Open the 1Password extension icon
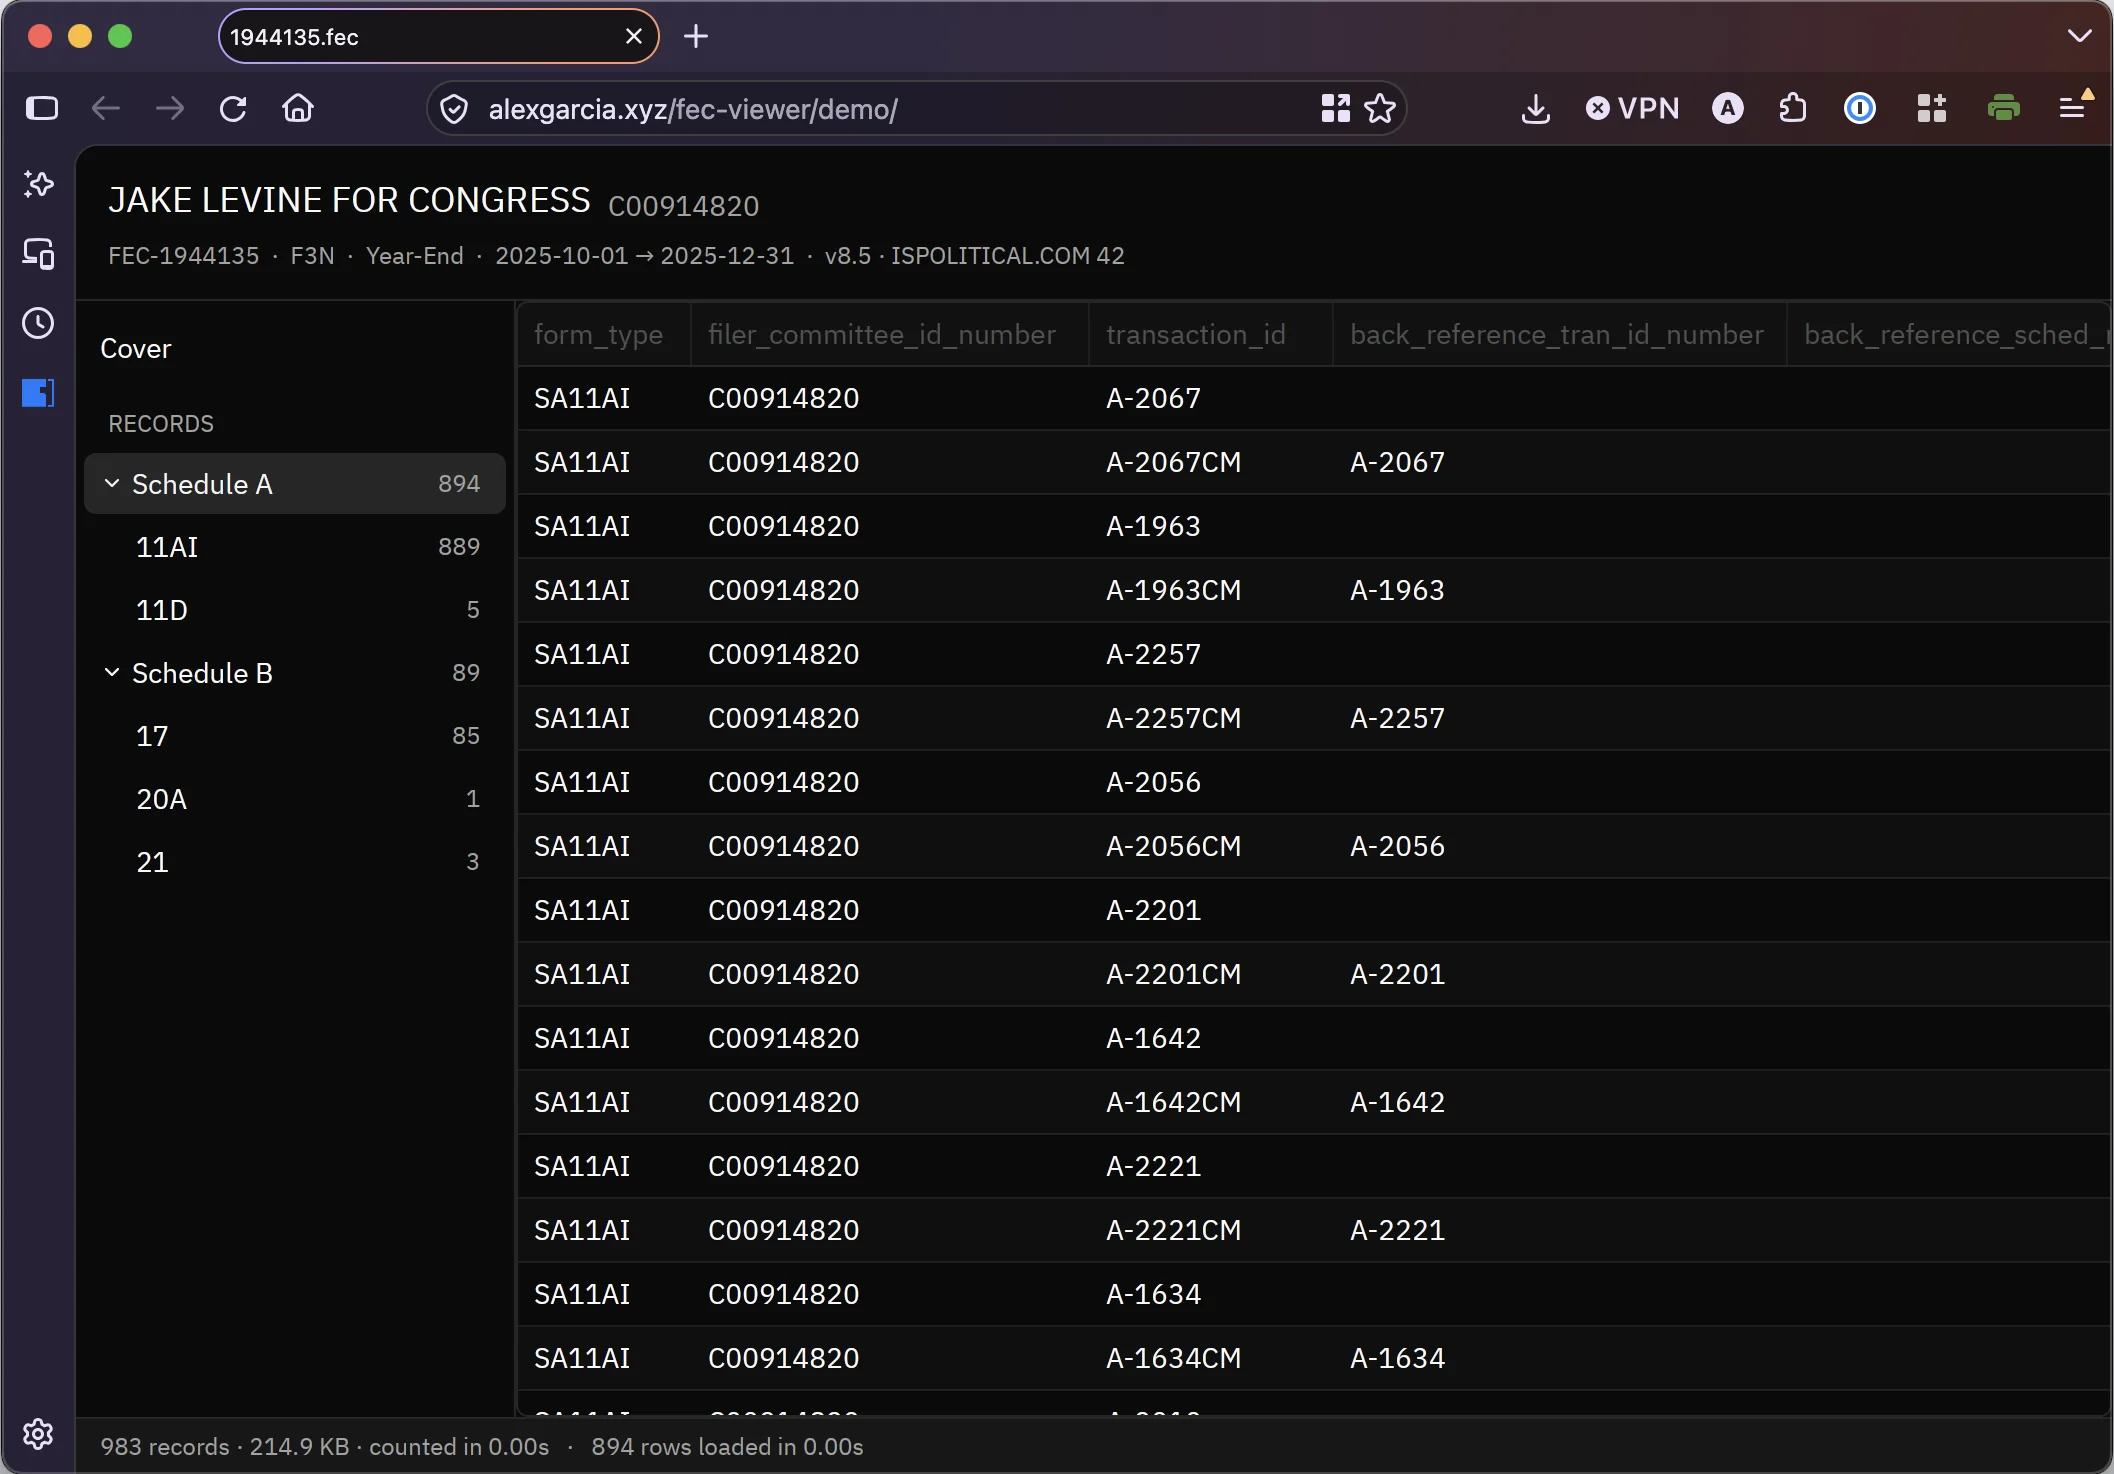The image size is (2114, 1474). tap(1859, 108)
